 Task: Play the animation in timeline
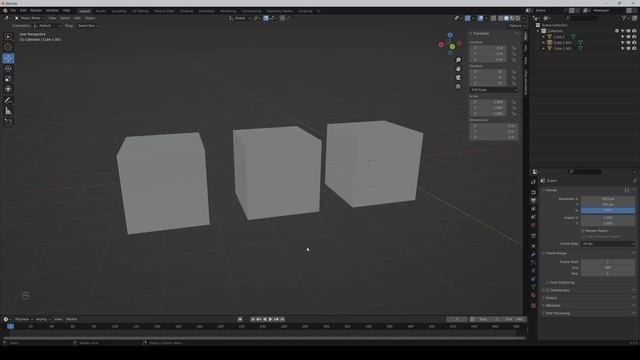pos(270,319)
